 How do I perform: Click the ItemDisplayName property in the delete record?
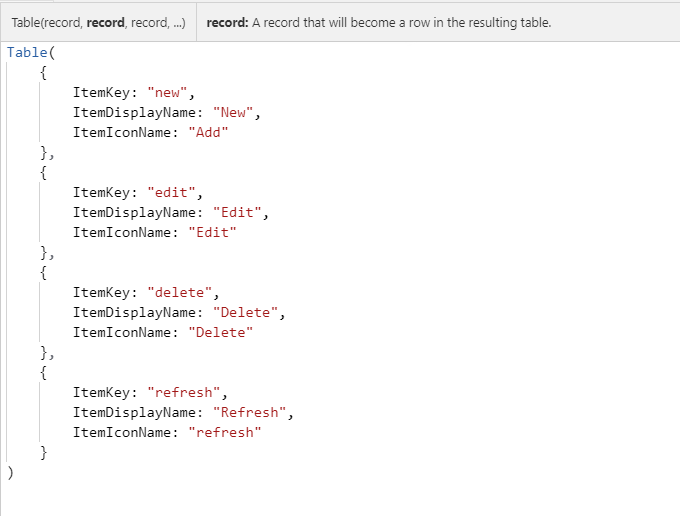(134, 312)
